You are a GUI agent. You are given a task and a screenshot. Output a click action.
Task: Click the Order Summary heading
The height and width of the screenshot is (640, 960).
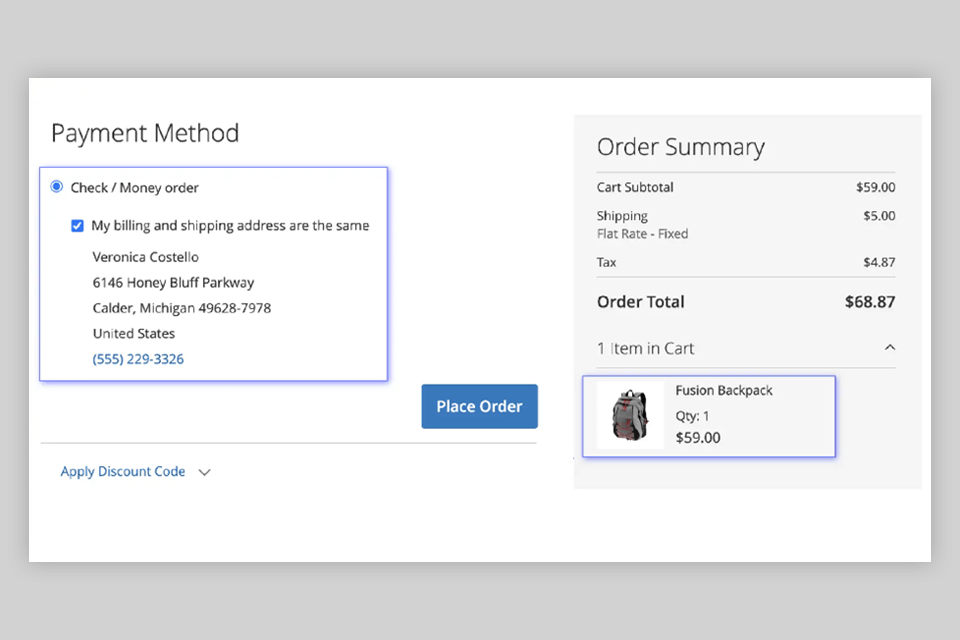click(681, 148)
